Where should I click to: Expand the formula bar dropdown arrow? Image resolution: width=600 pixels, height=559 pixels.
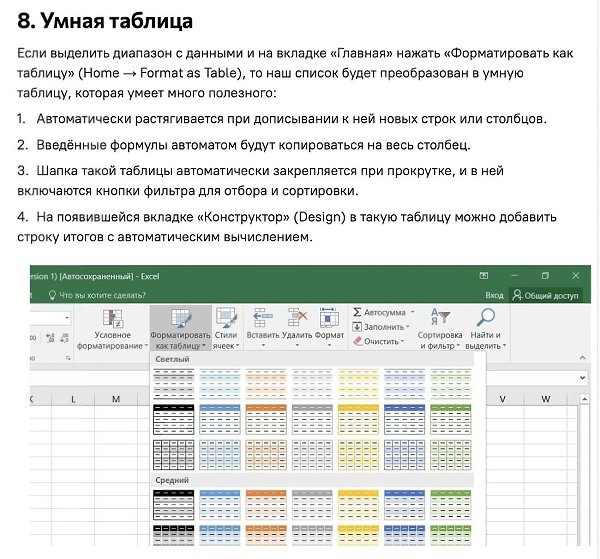pos(581,377)
